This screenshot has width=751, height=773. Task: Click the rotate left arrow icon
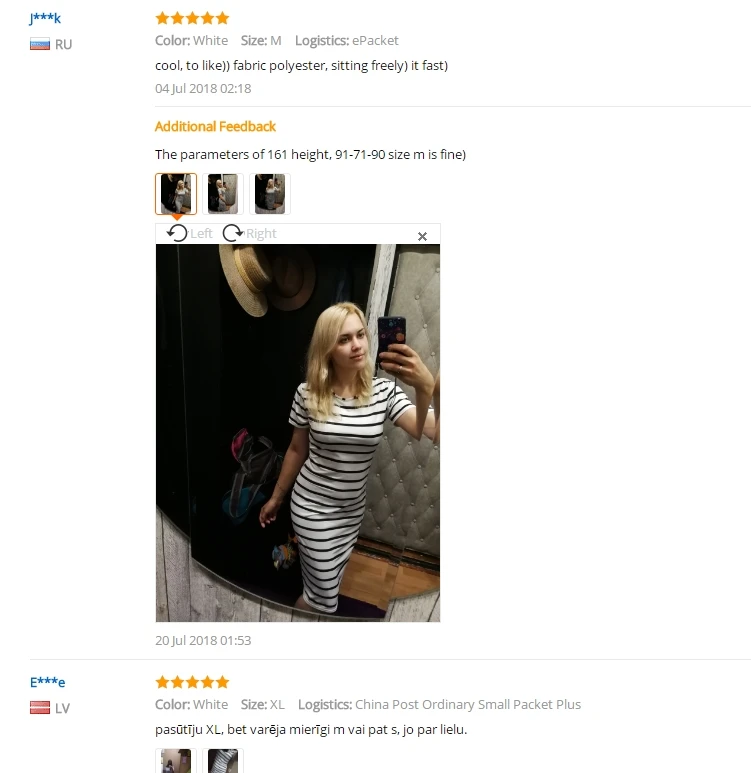pos(177,233)
